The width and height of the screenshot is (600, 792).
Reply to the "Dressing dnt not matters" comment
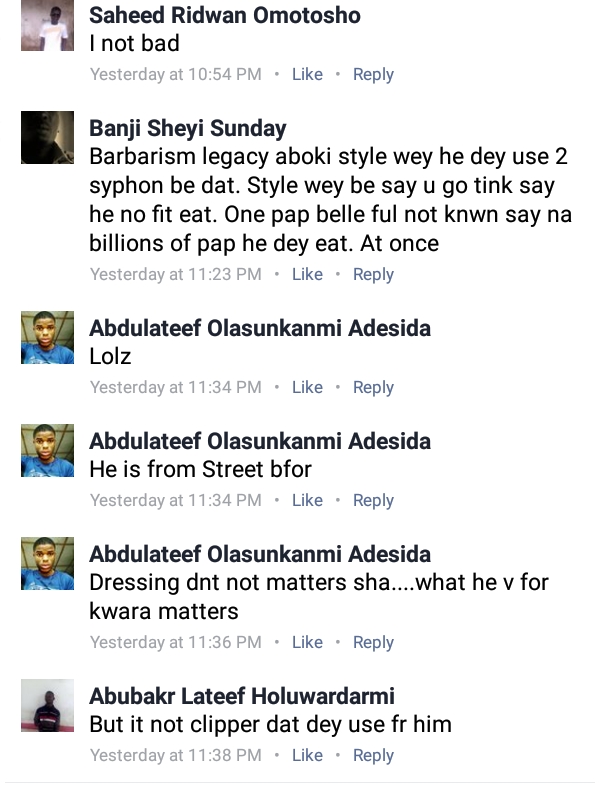point(373,642)
